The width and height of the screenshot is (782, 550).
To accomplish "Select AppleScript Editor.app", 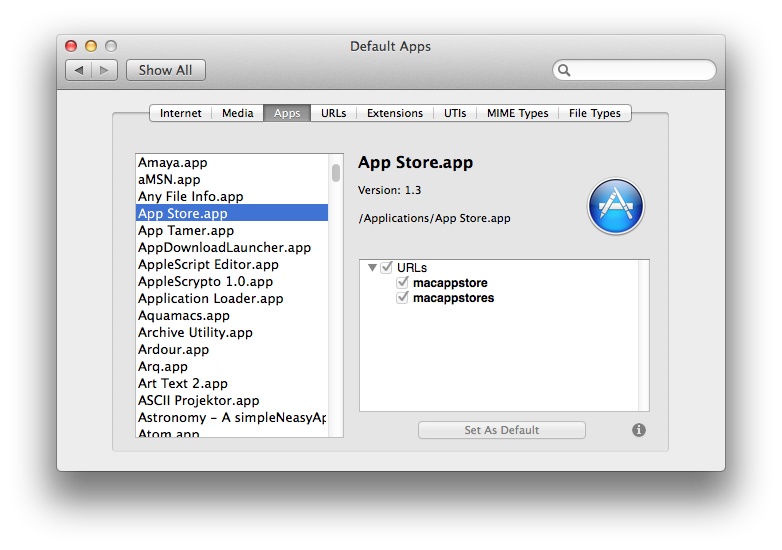I will 232,264.
